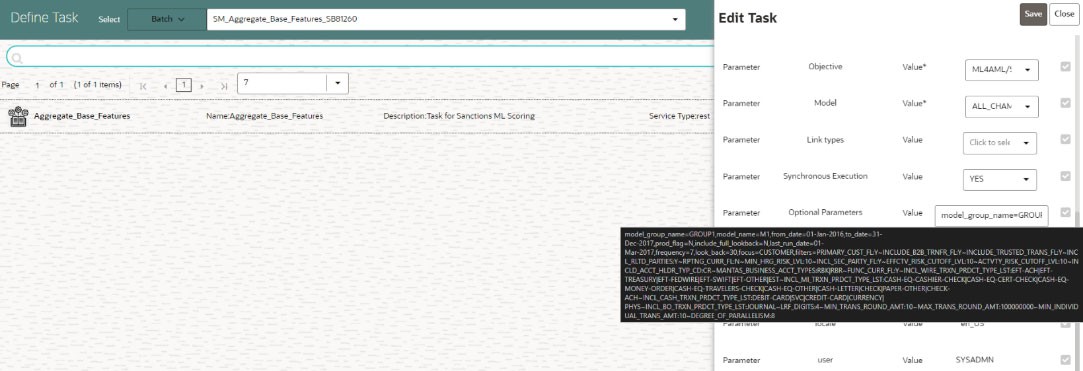This screenshot has width=1083, height=371.
Task: Click the Aggregate_Base_Features task label
Action: click(x=82, y=116)
